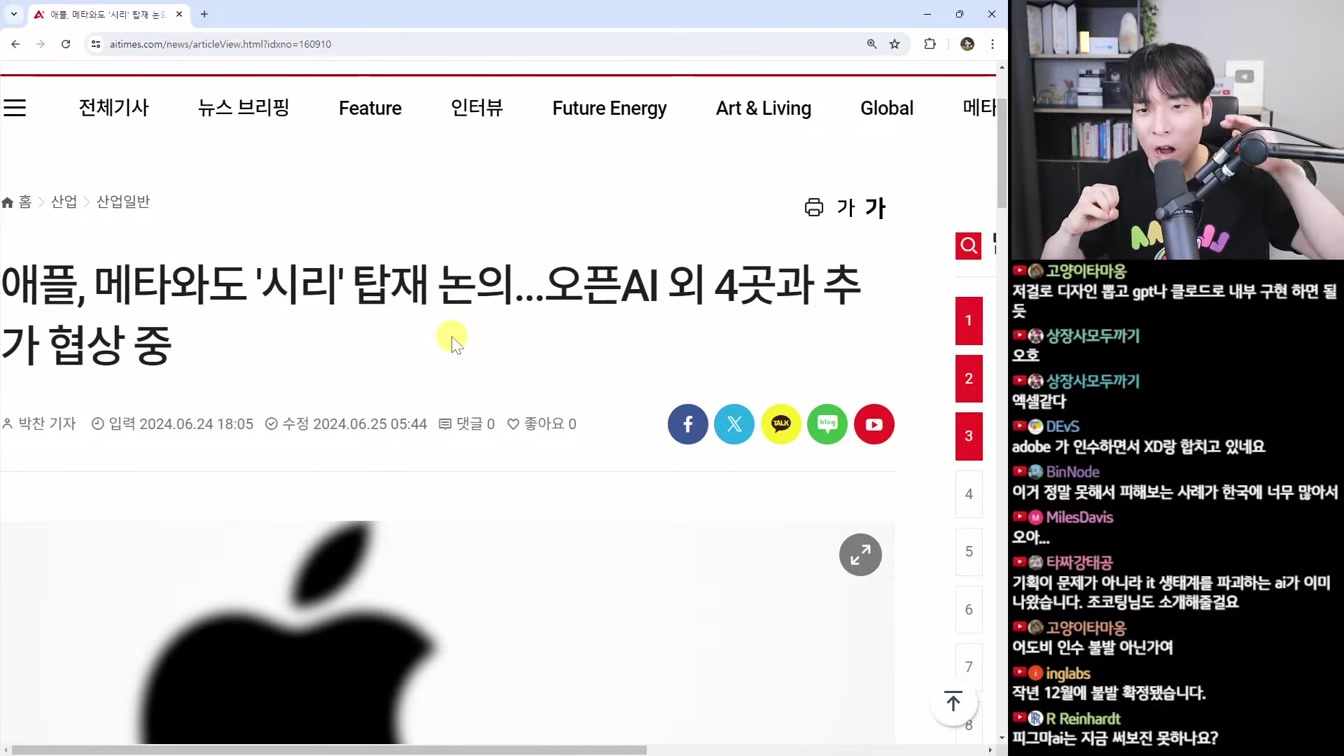1344x756 pixels.
Task: Click 산업 breadcrumb link
Action: tap(64, 202)
